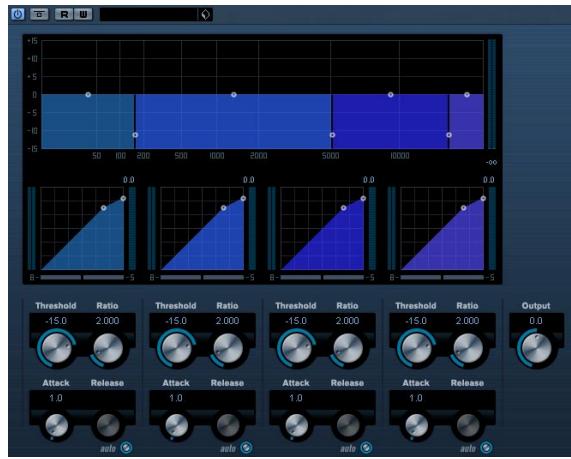Click the crossover handle at 5000 Hz
The image size is (571, 459).
[332, 135]
